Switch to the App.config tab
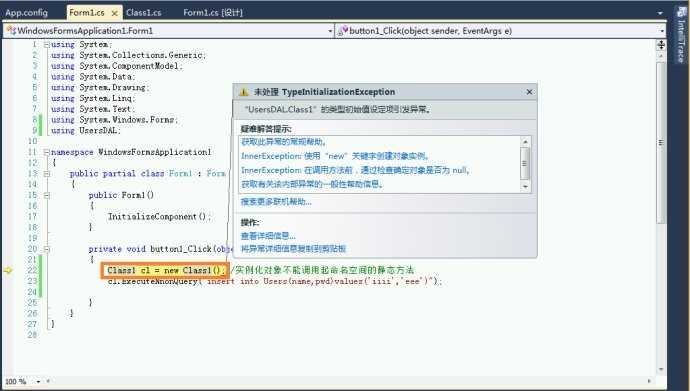690x391 pixels. pos(26,12)
